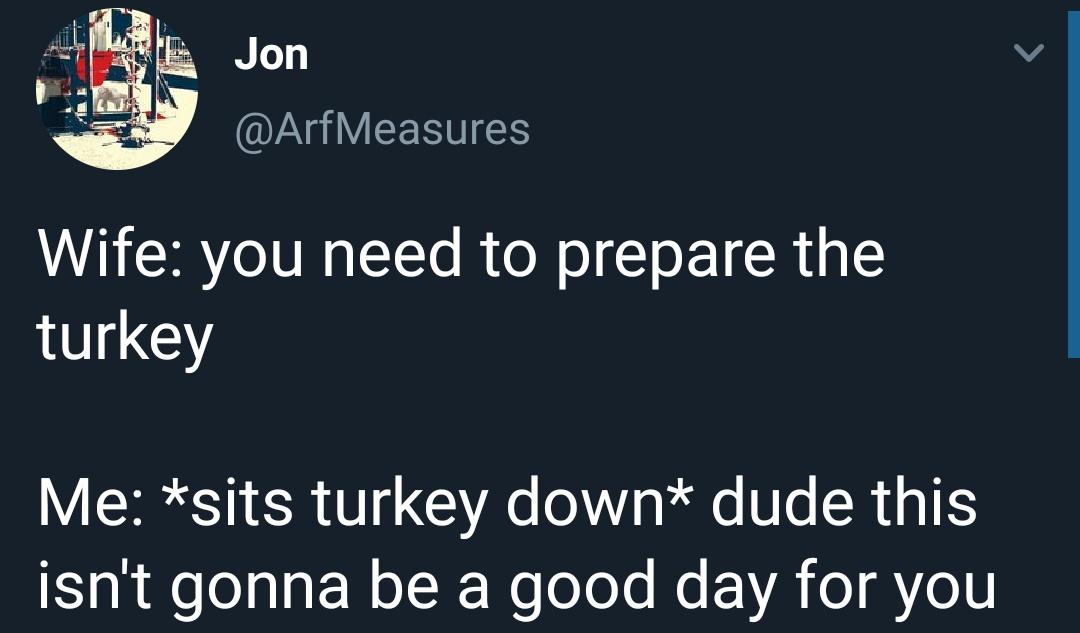Click the 'Wife:' label in the tweet
Image resolution: width=1080 pixels, height=633 pixels.
point(92,255)
